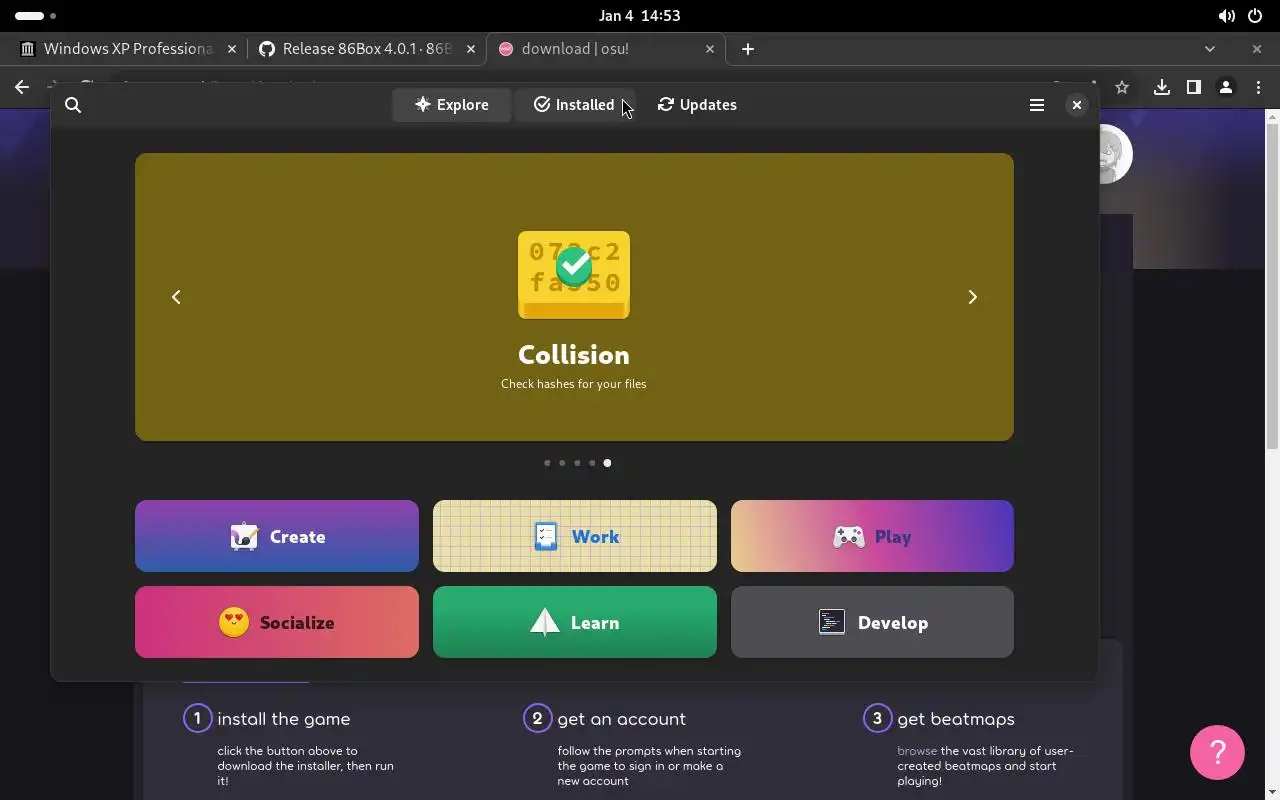Image resolution: width=1280 pixels, height=800 pixels.
Task: Select the second carousel page dot
Action: tap(562, 463)
